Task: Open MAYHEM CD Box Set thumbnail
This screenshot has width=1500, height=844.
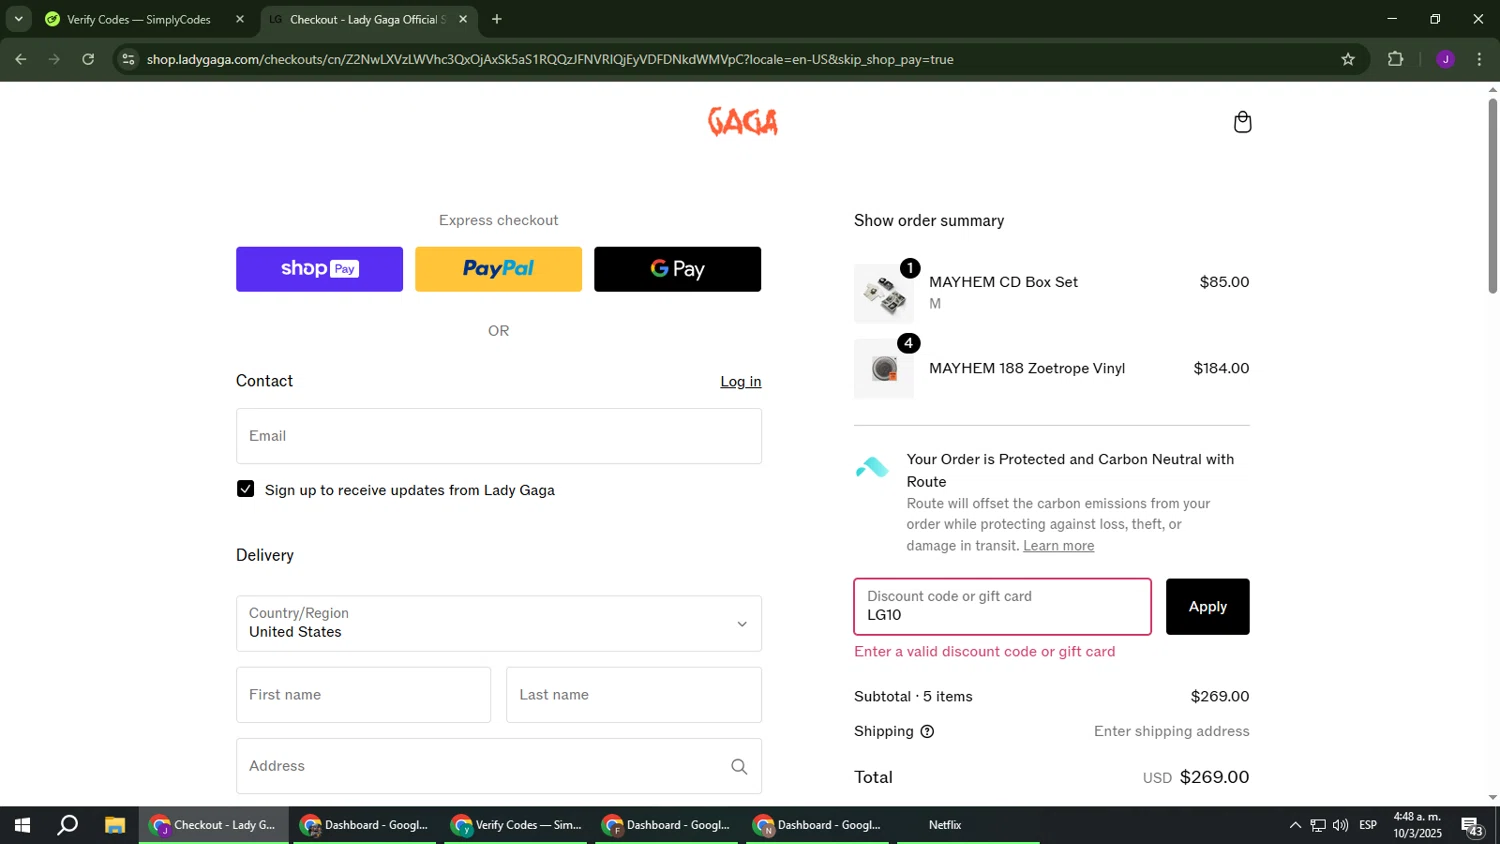Action: 884,294
